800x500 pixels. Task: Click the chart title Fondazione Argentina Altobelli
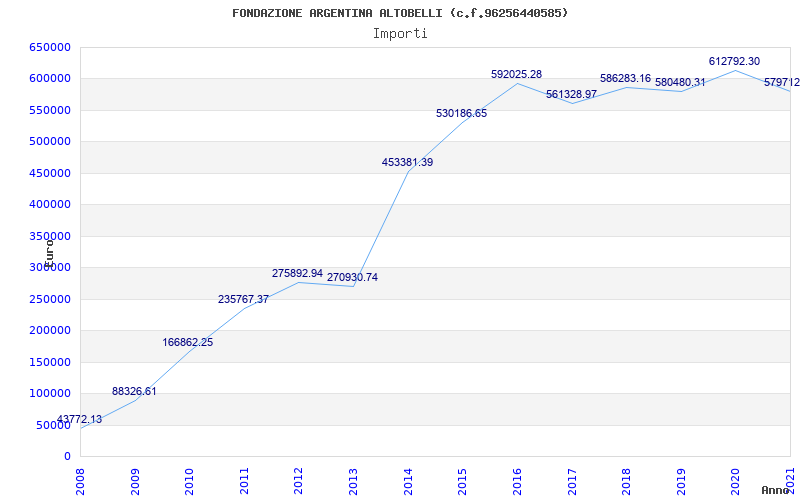pyautogui.click(x=400, y=13)
